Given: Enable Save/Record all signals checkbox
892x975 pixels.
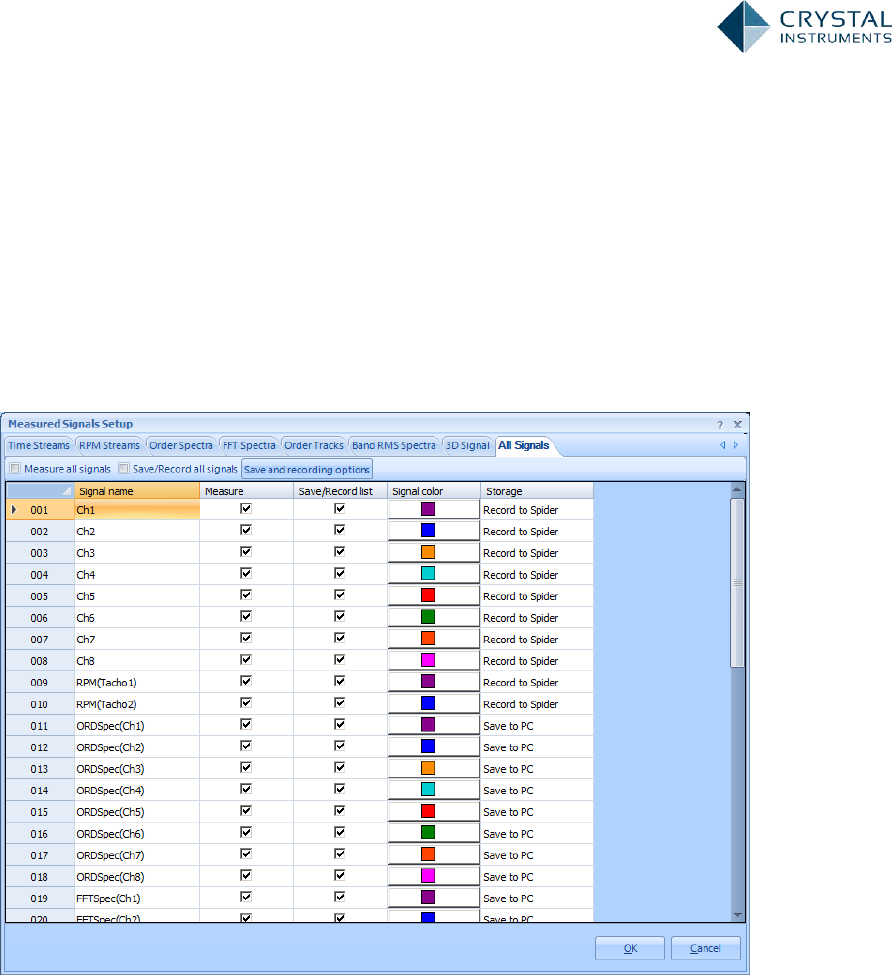Looking at the screenshot, I should pos(124,468).
